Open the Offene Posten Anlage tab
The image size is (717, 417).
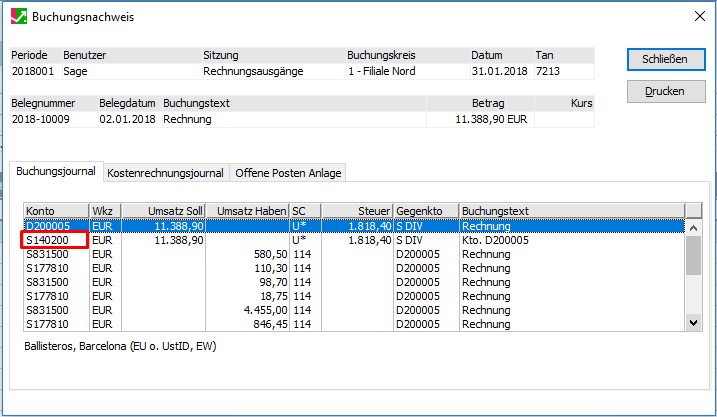pyautogui.click(x=288, y=173)
